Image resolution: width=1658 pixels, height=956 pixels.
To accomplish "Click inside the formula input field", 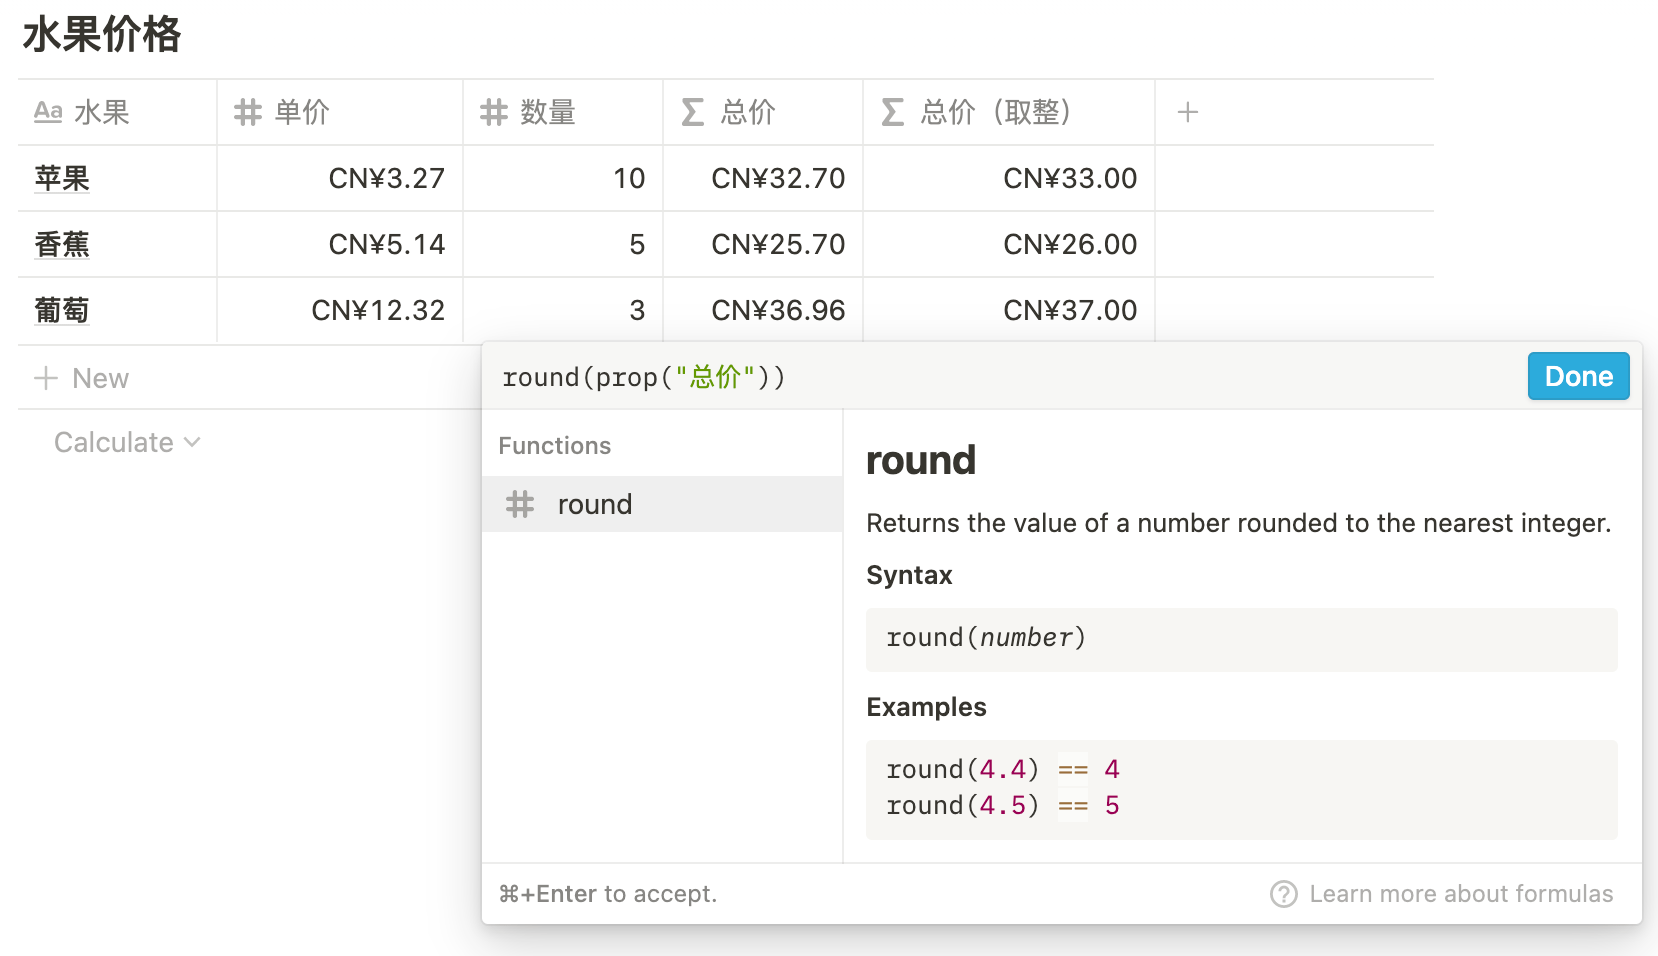I will [1000, 377].
